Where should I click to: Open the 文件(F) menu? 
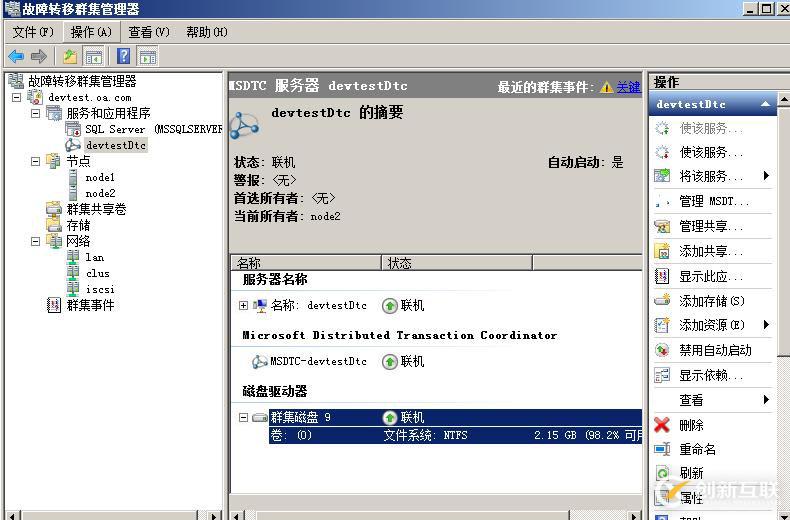[33, 32]
